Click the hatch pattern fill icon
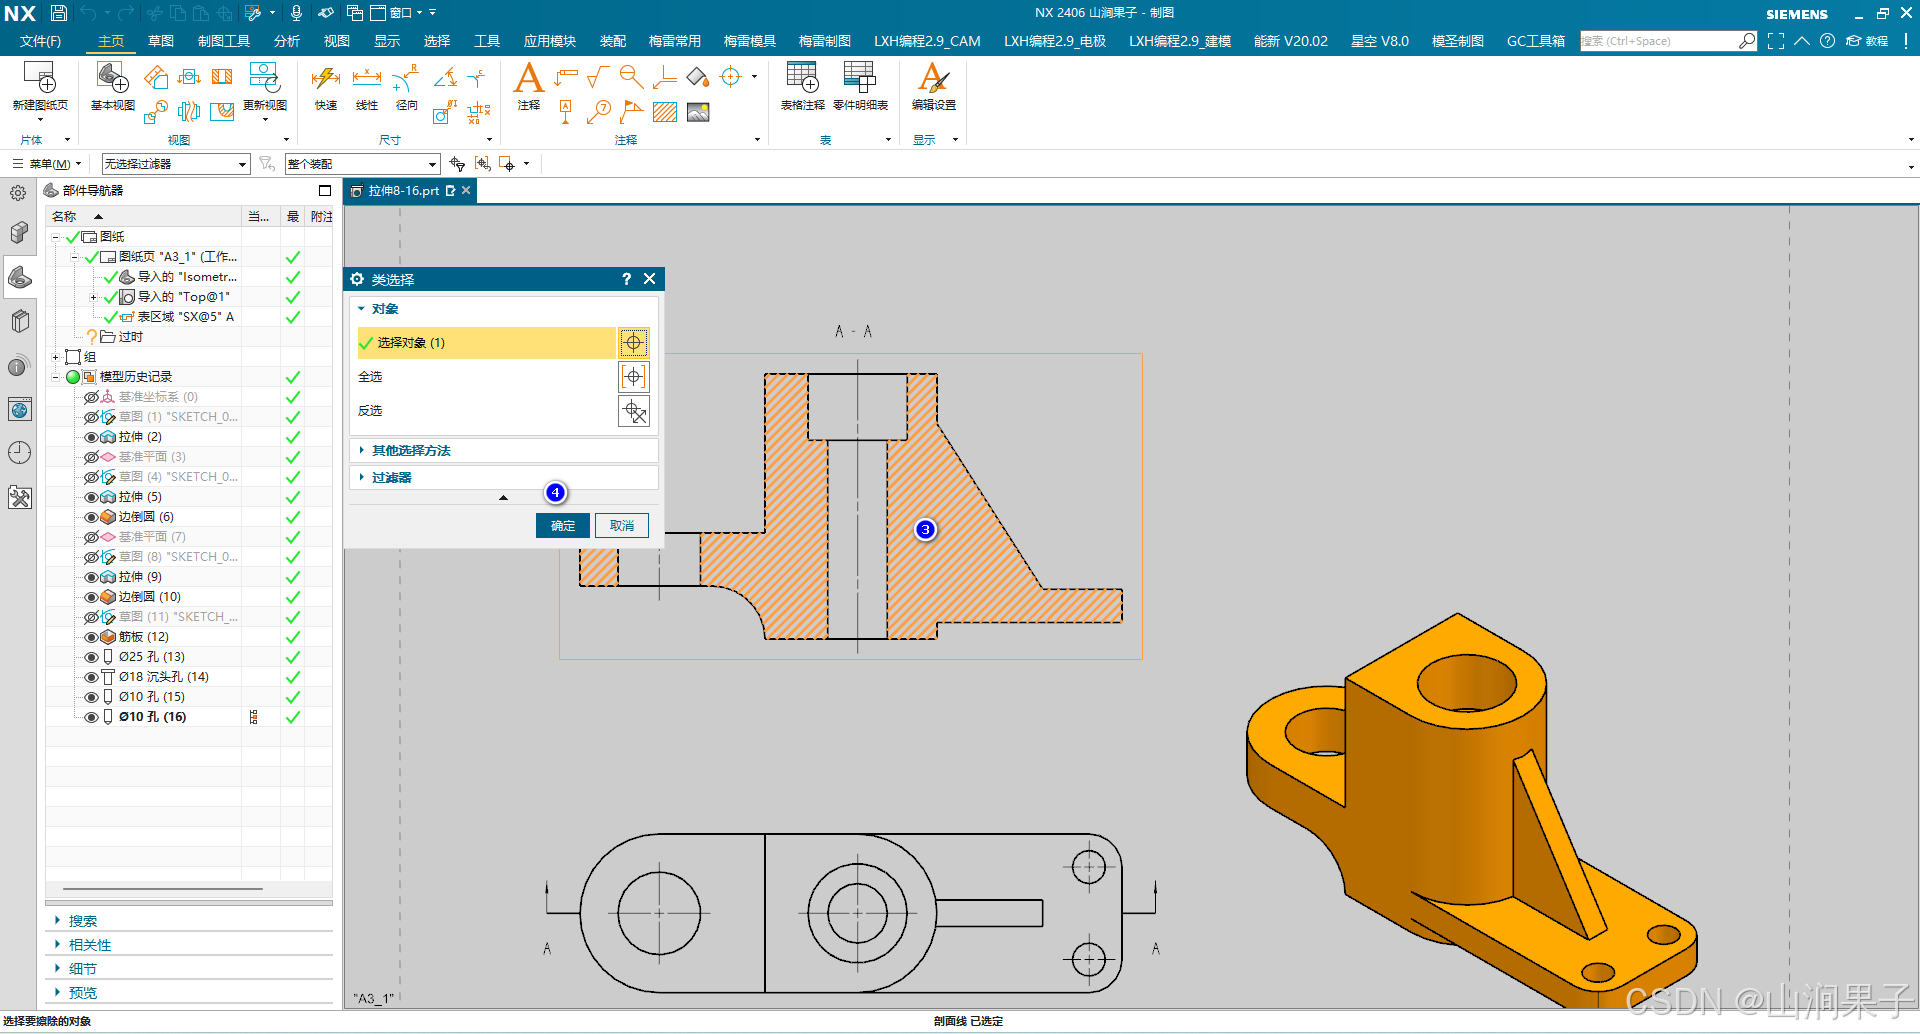 665,112
